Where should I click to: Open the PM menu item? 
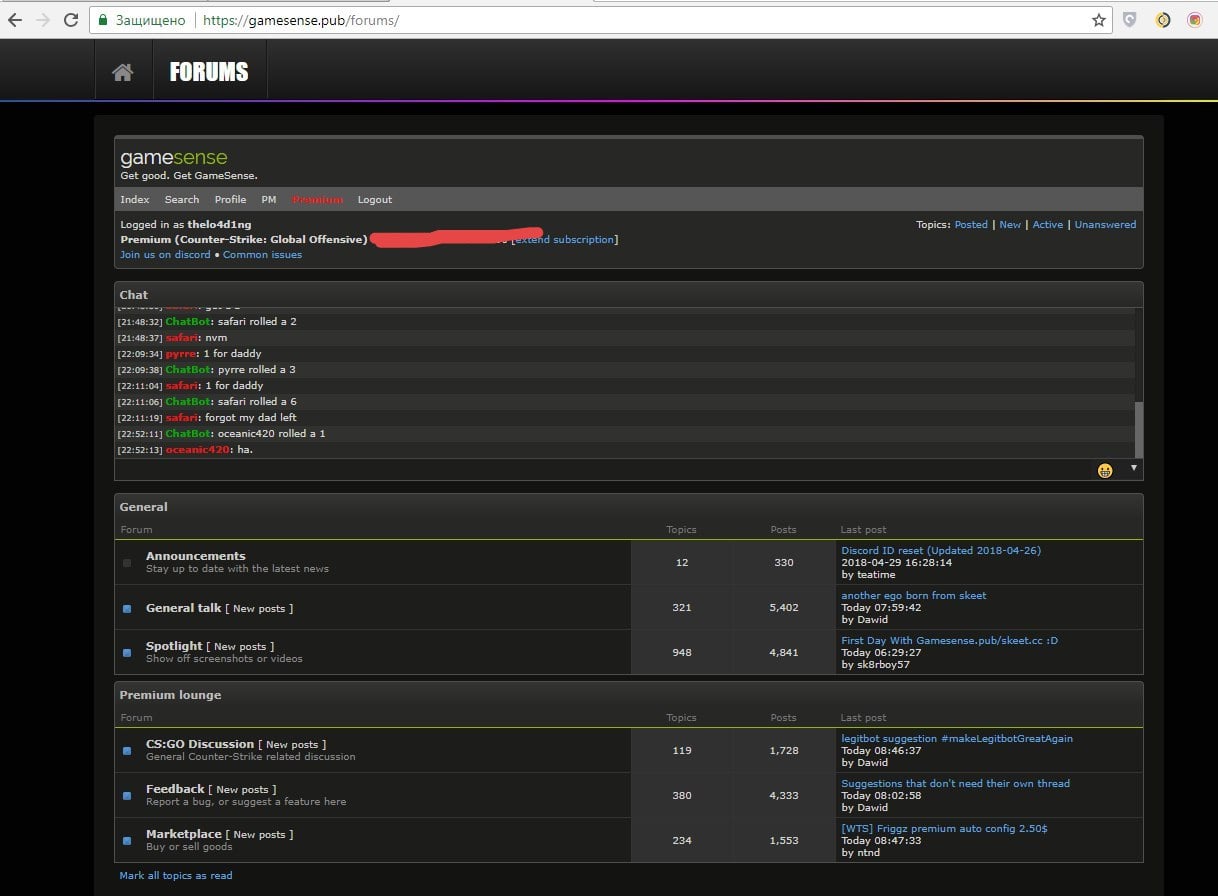269,200
